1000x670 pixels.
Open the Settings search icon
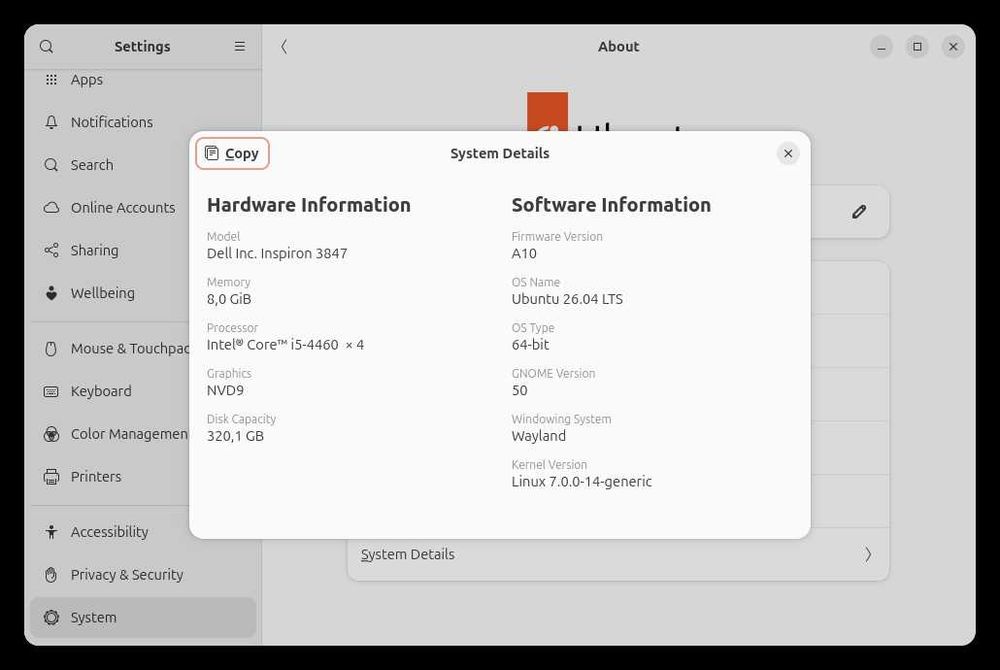pyautogui.click(x=47, y=47)
